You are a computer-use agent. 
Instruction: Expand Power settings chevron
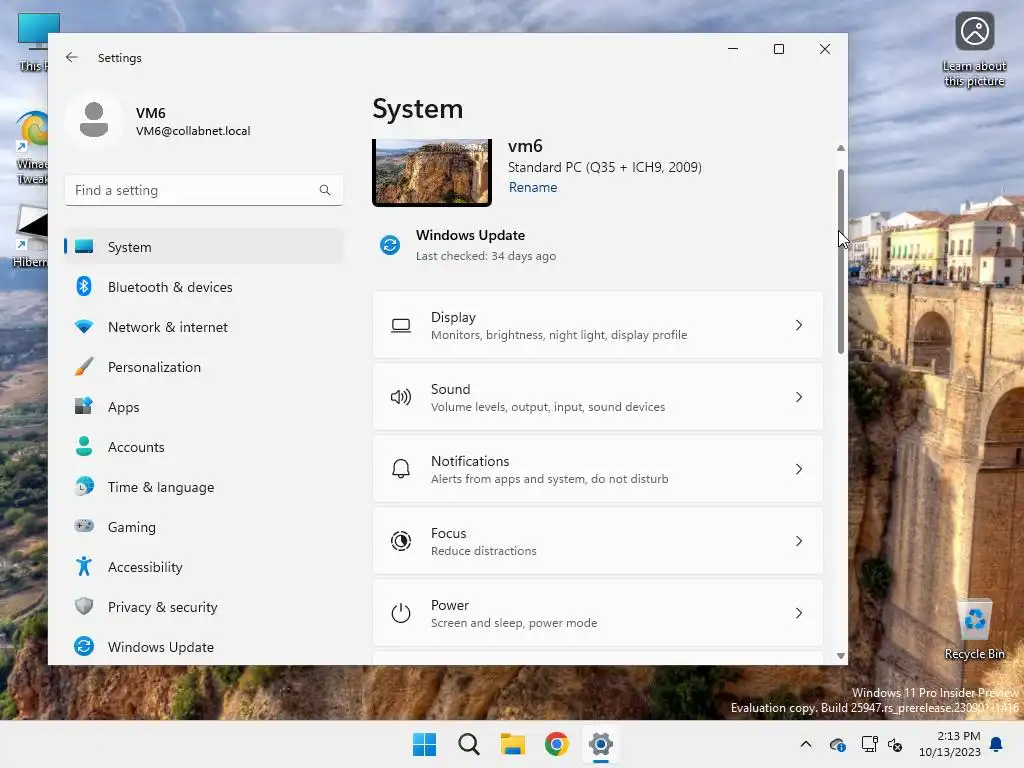tap(799, 613)
